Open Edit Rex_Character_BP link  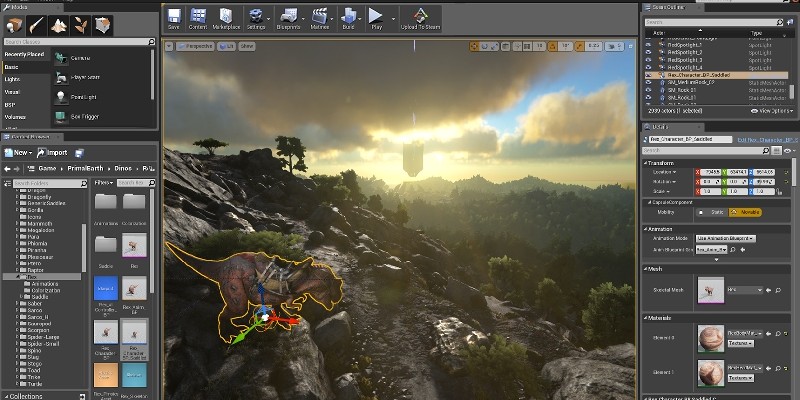(767, 139)
